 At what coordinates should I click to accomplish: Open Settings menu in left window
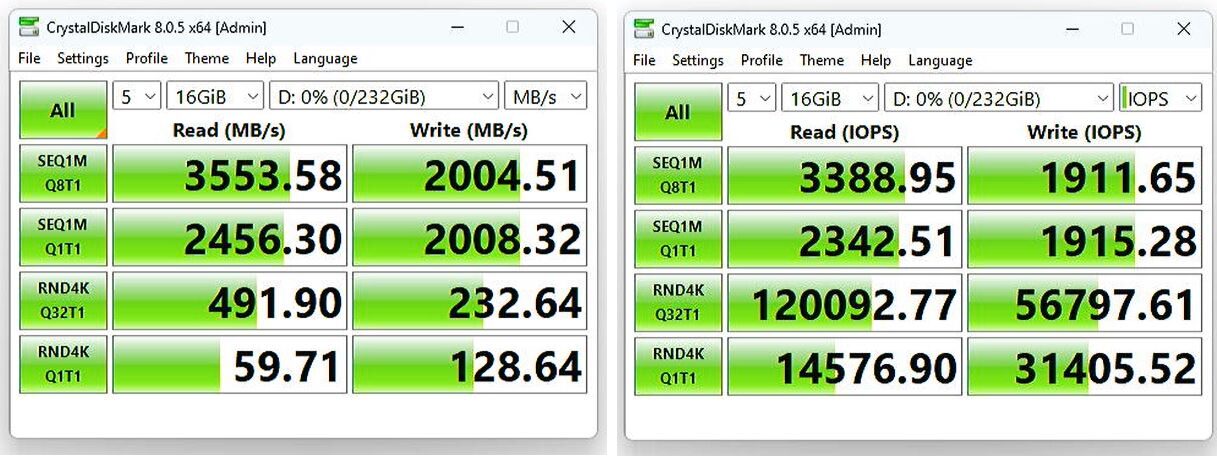point(83,58)
